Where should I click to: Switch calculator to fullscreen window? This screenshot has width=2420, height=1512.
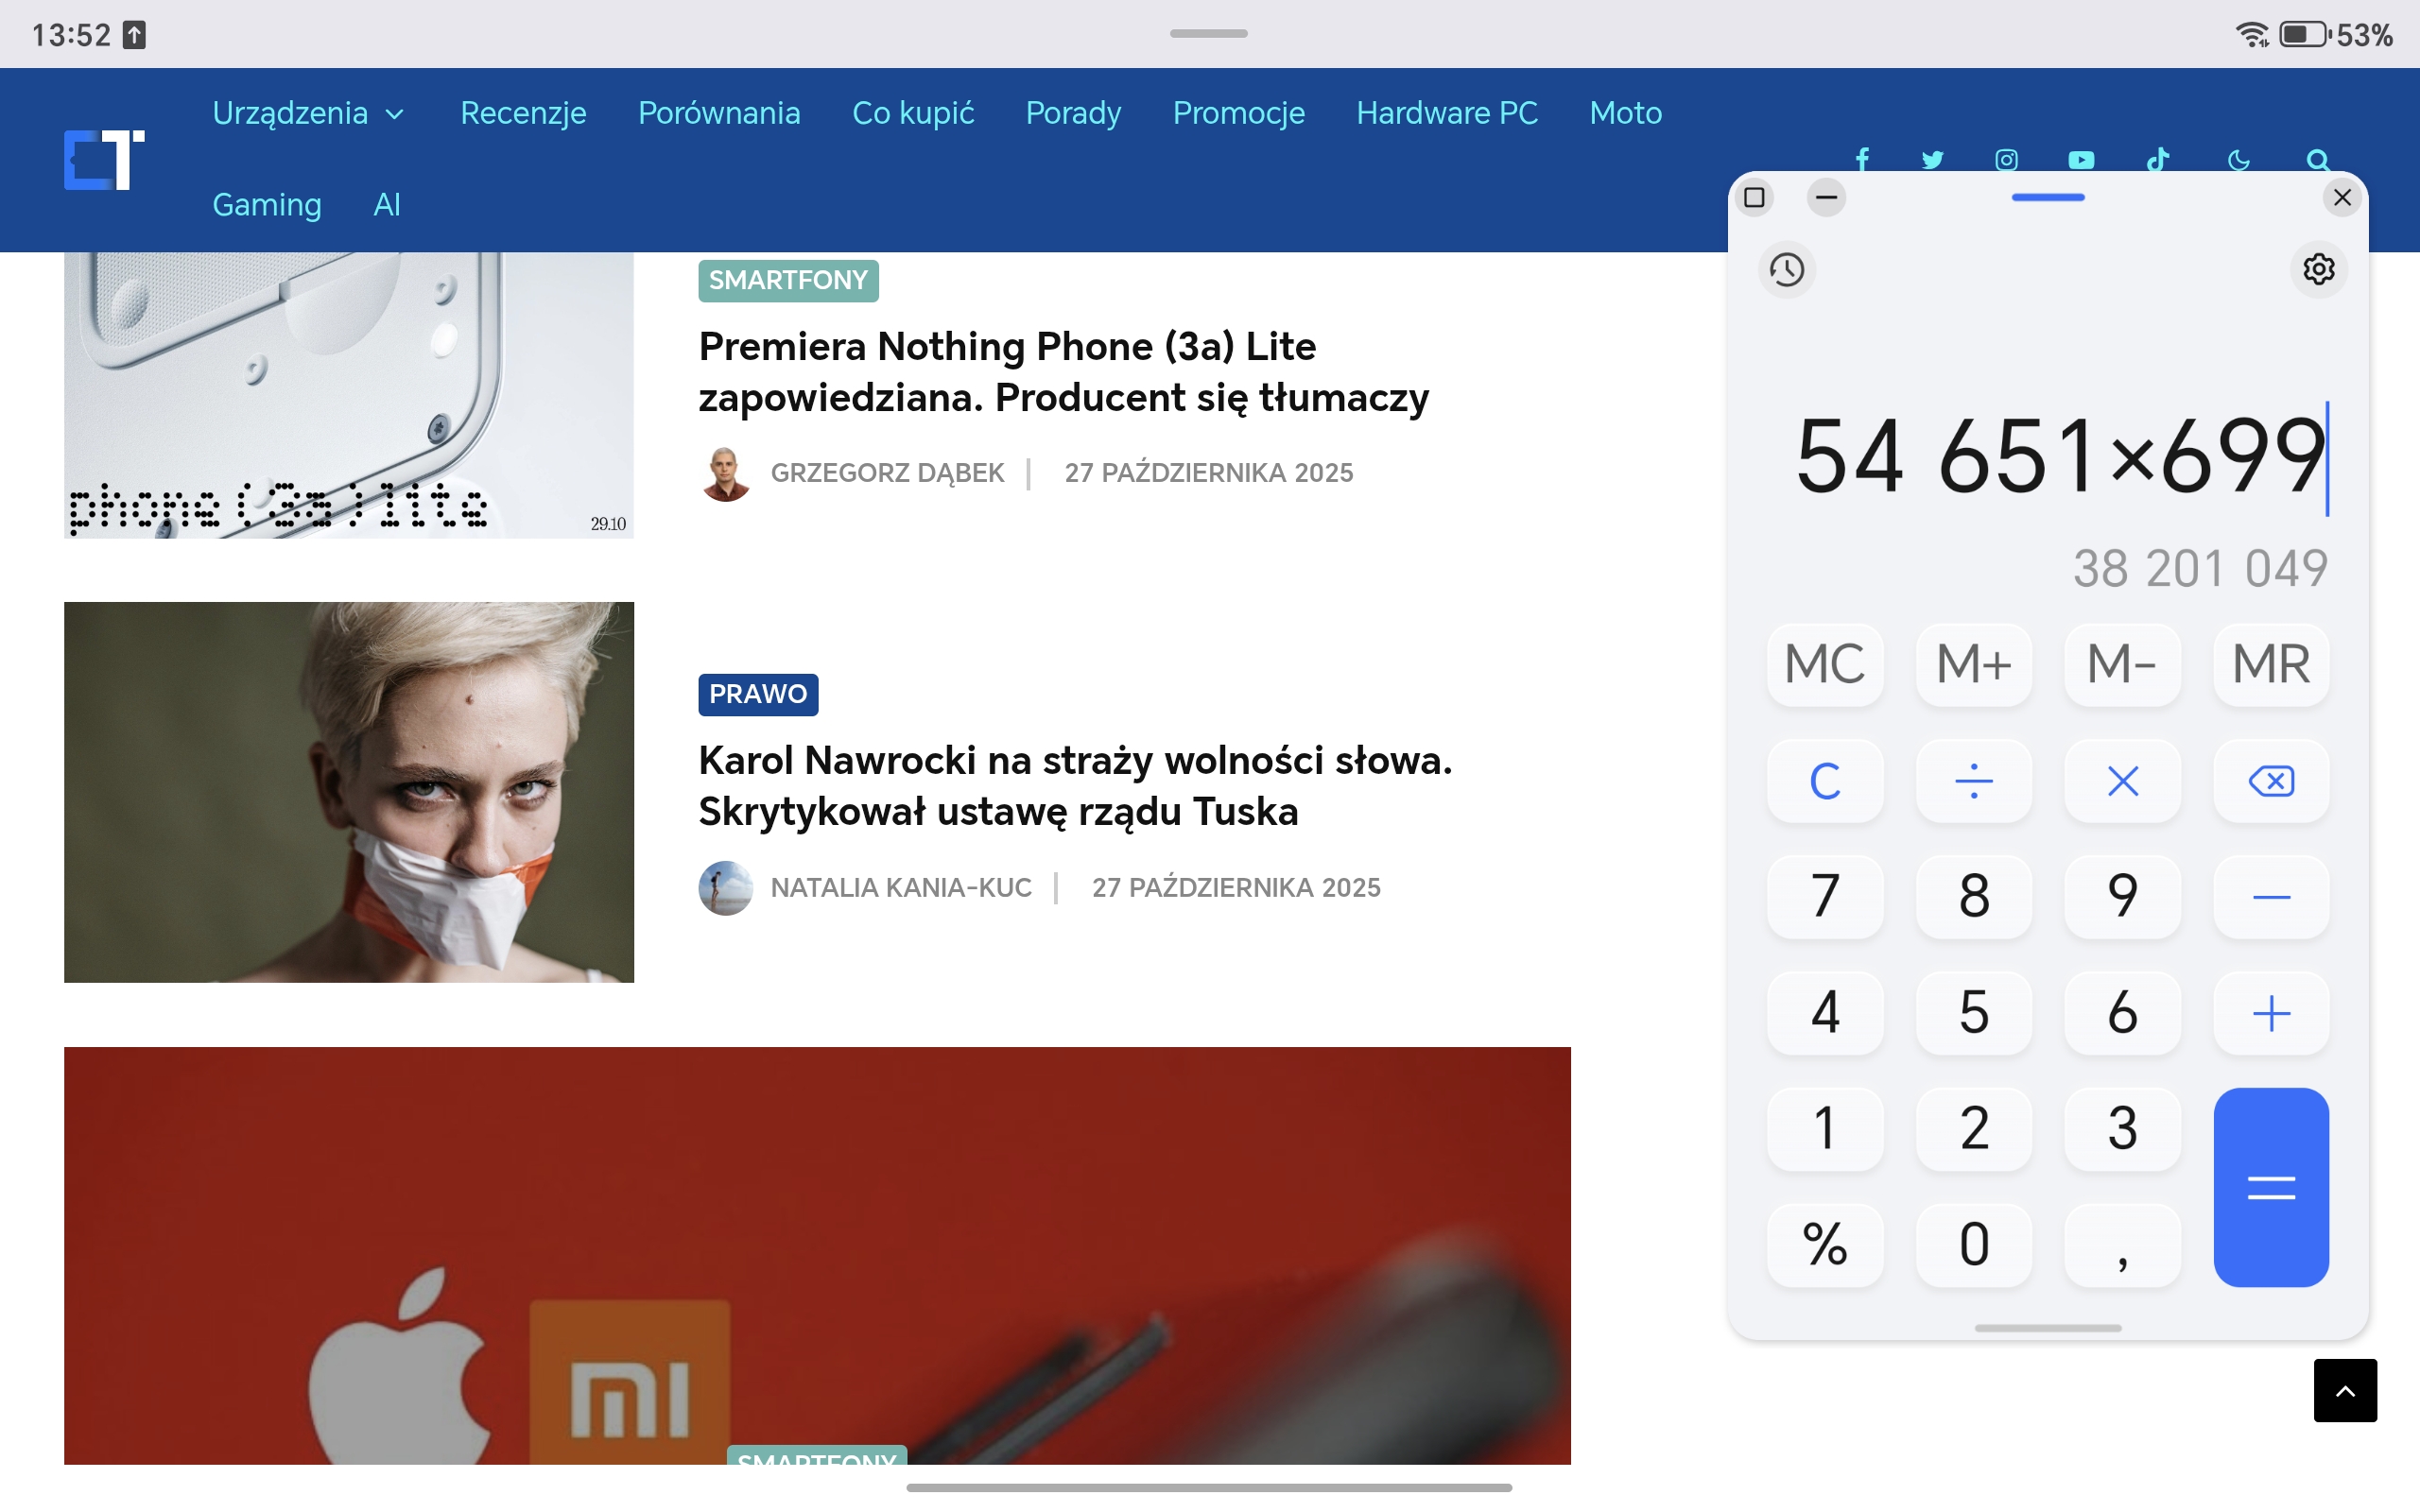pyautogui.click(x=1754, y=197)
